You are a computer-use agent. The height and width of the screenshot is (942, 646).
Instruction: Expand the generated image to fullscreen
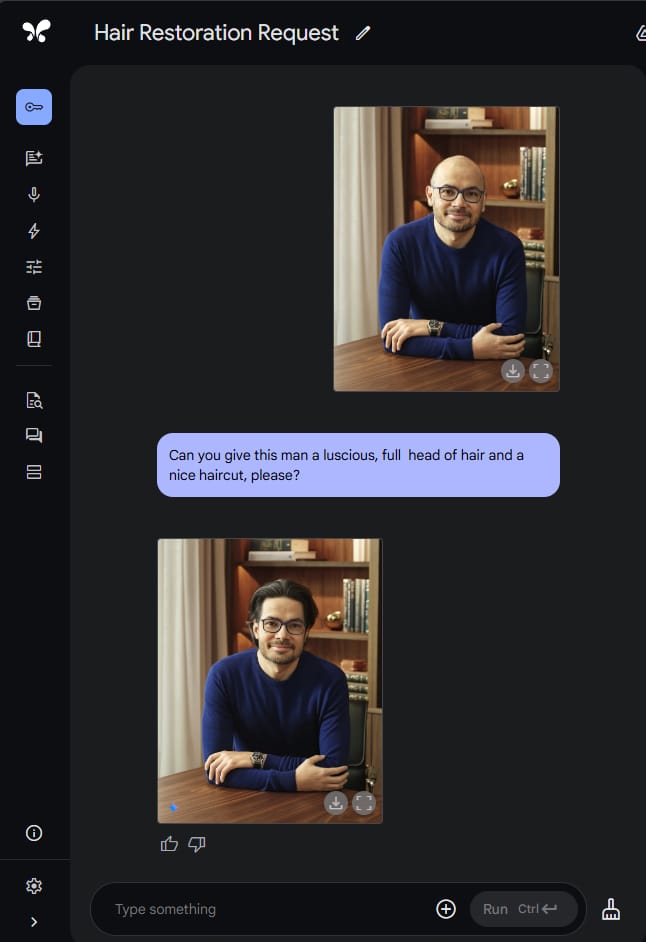(364, 803)
